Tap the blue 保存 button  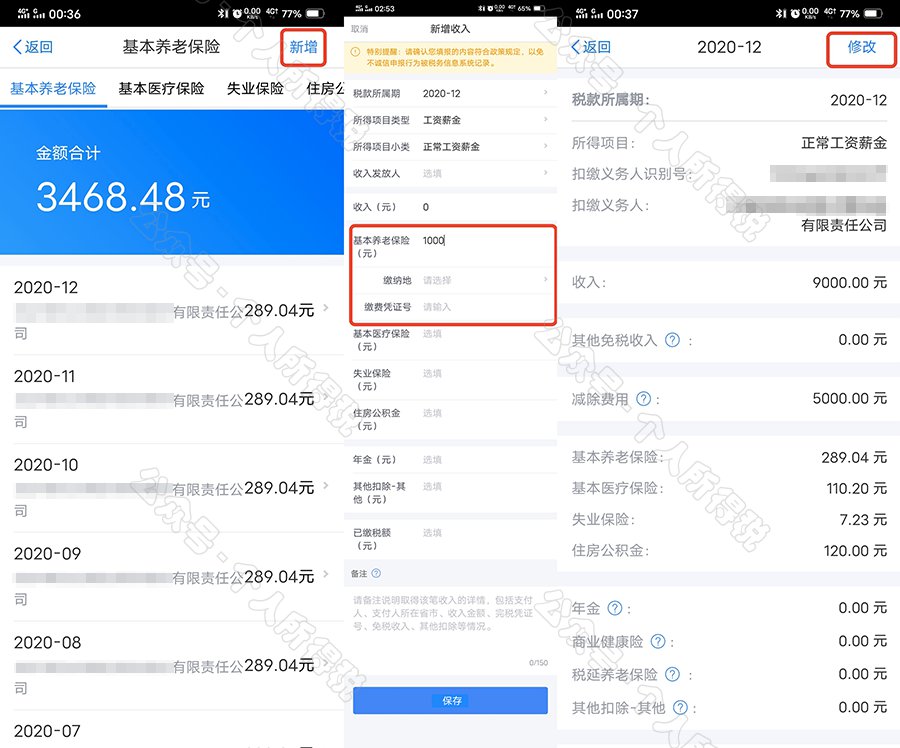click(x=451, y=700)
